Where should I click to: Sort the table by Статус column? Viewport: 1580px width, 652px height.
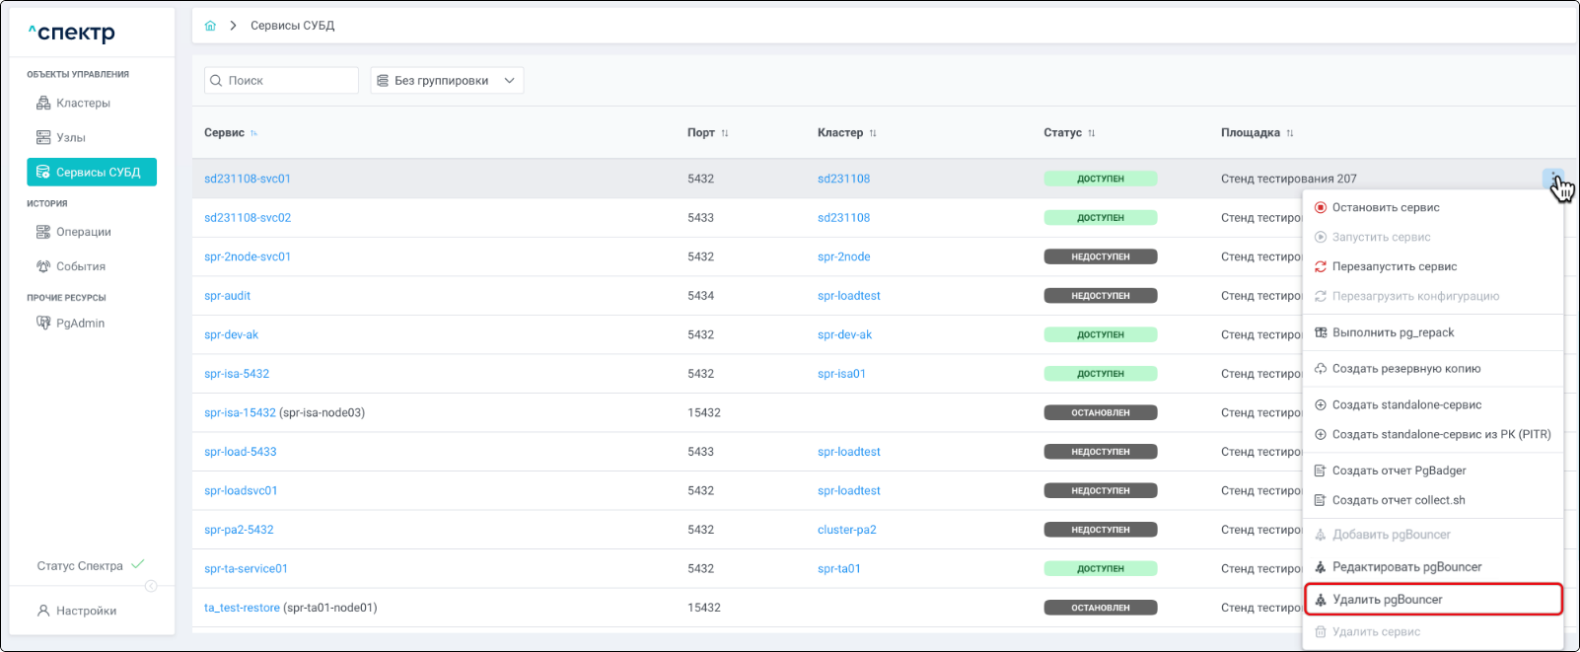(x=1091, y=133)
